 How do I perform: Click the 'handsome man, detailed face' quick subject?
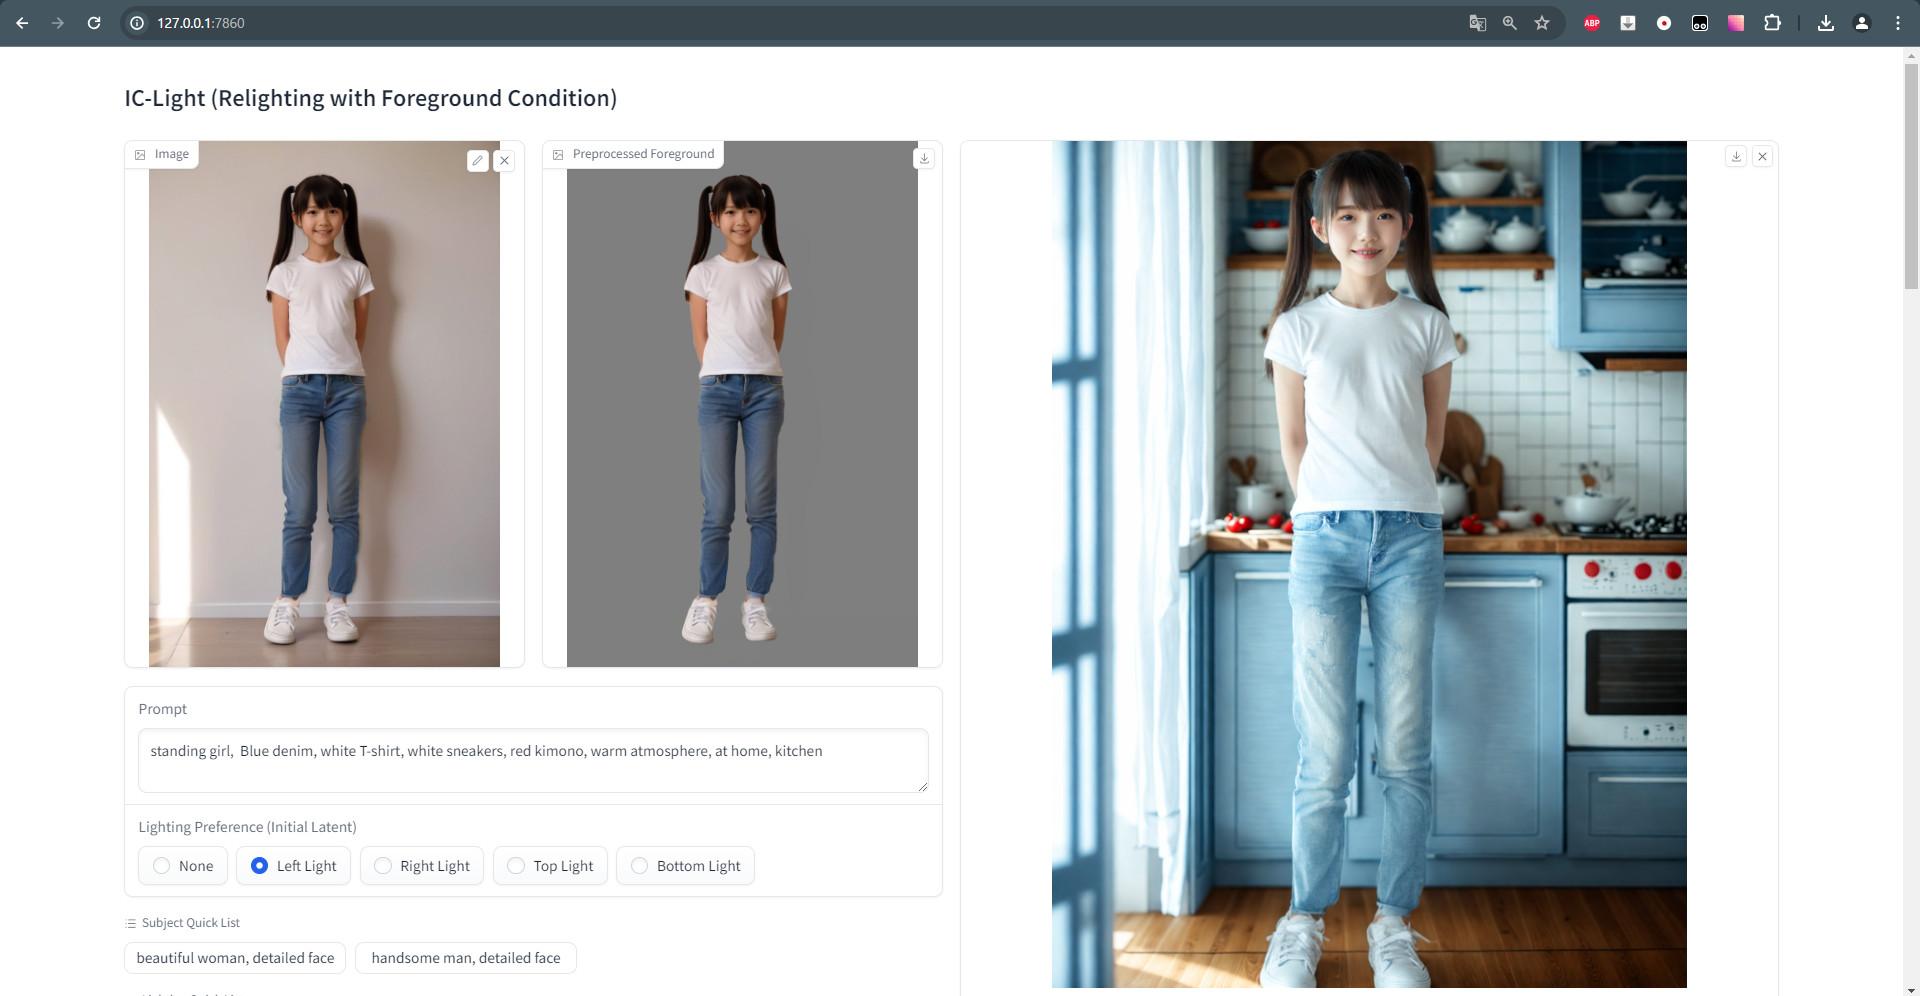click(465, 958)
